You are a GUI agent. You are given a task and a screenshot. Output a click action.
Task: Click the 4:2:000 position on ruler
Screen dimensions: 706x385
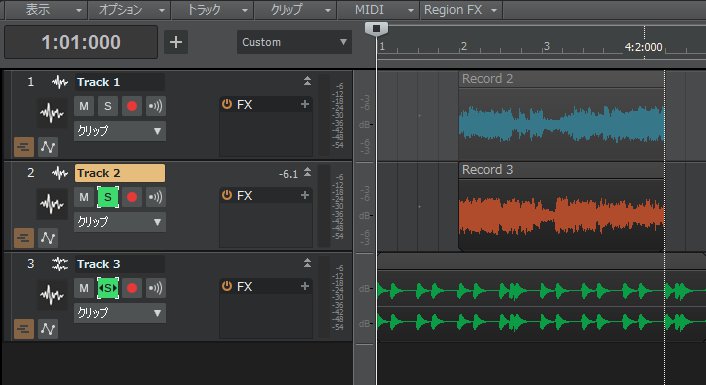coord(643,47)
